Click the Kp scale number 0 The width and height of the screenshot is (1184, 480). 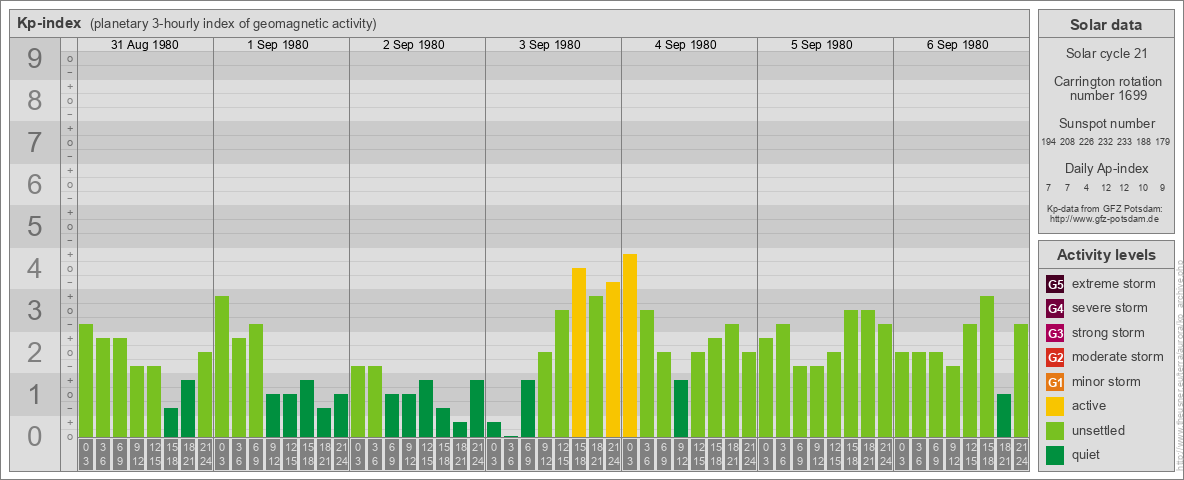35,436
